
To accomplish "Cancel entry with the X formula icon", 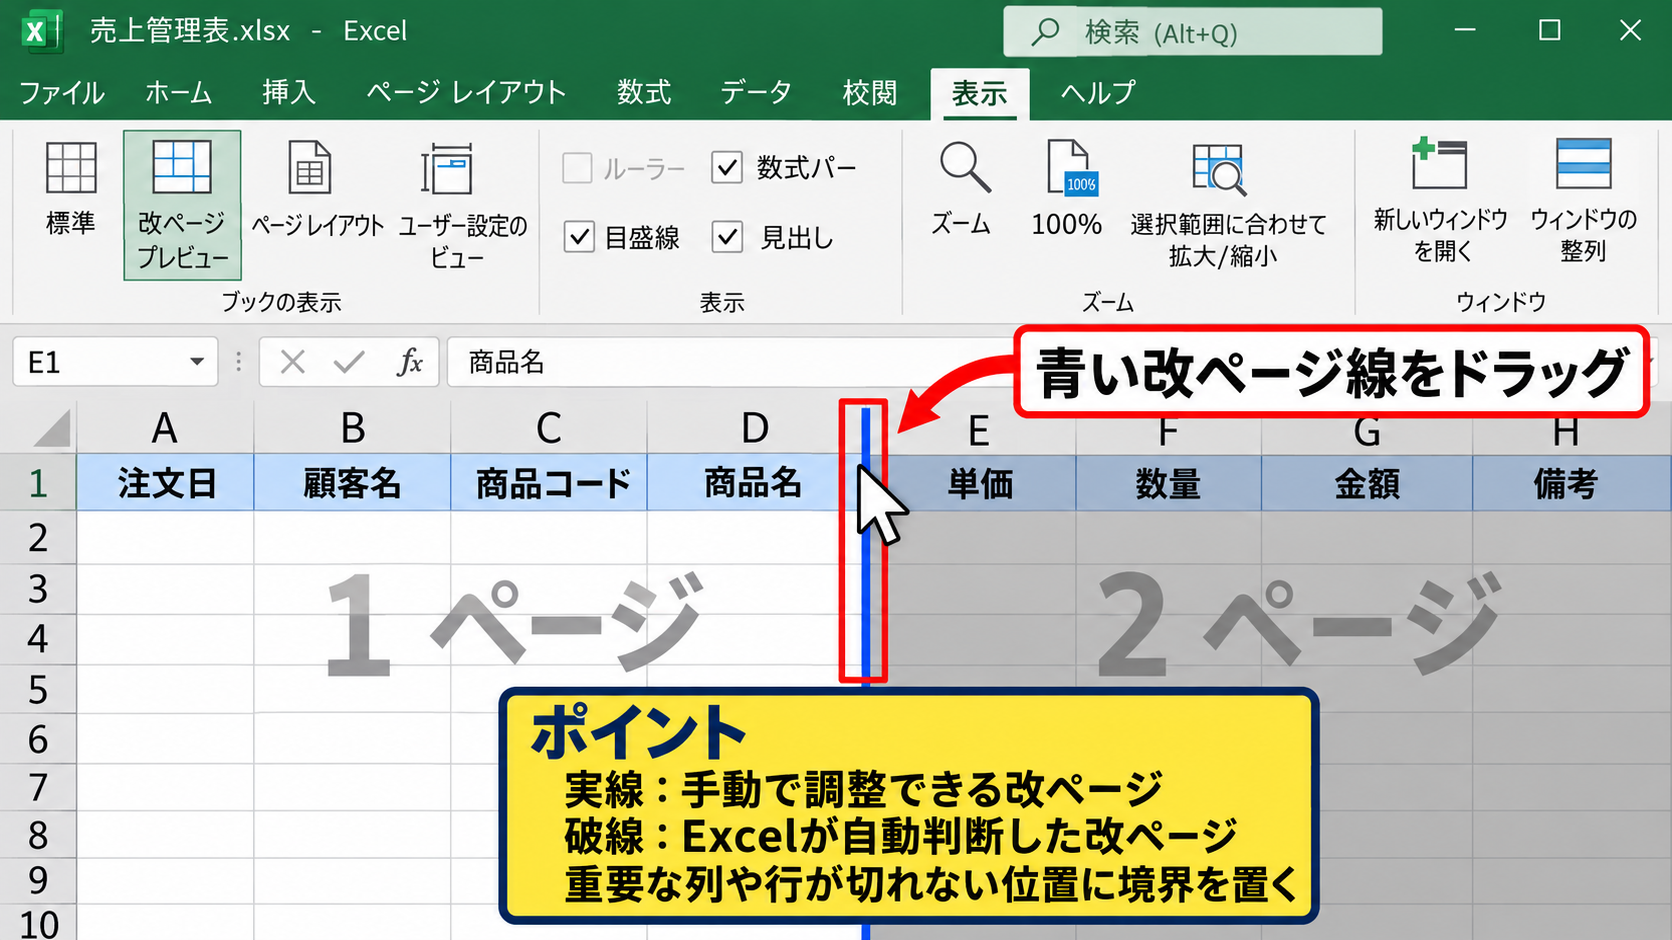I will (x=292, y=362).
